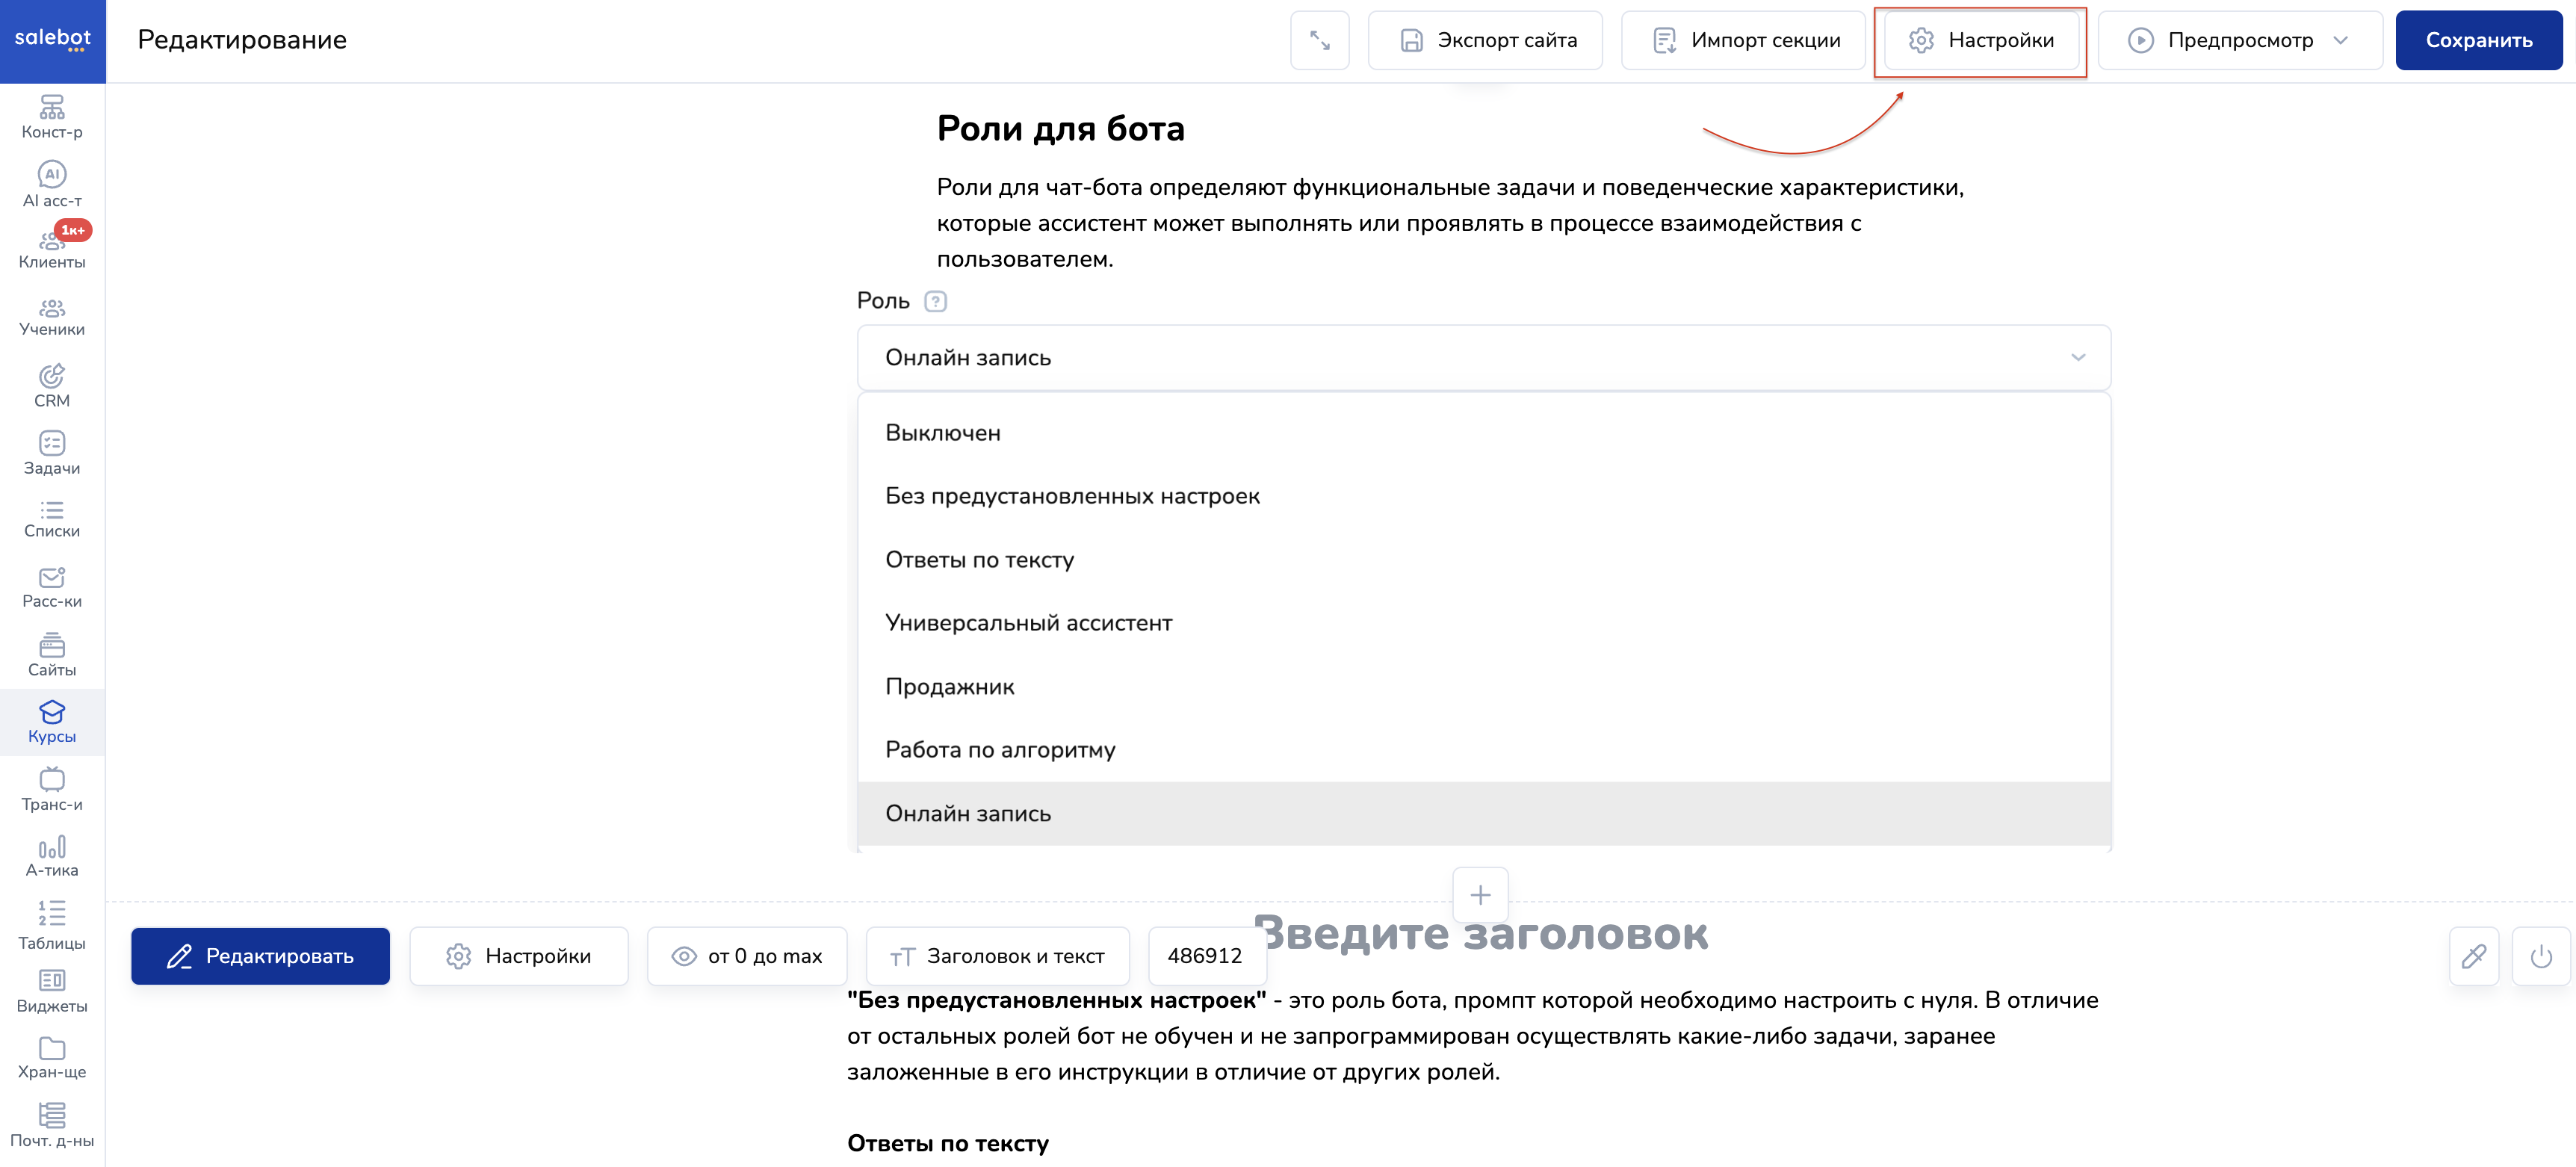Open section Настройки in the bottom toolbar

click(518, 956)
